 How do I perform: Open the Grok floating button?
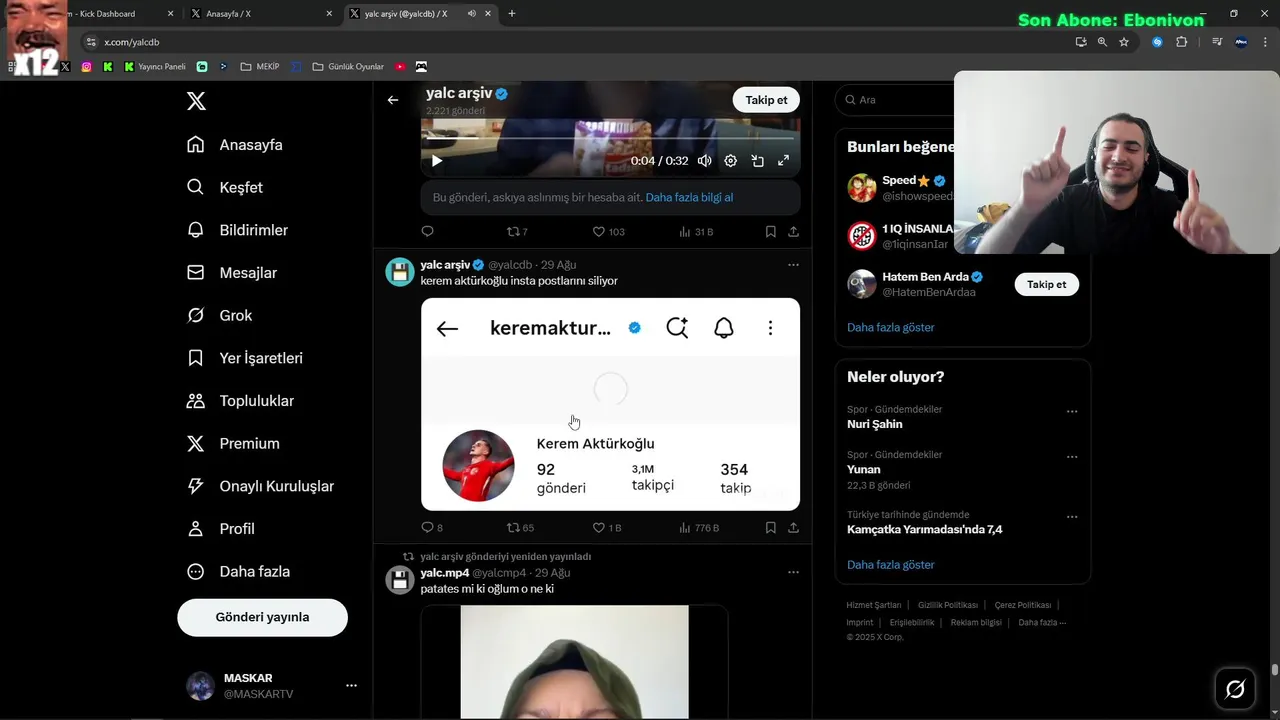(x=1235, y=689)
